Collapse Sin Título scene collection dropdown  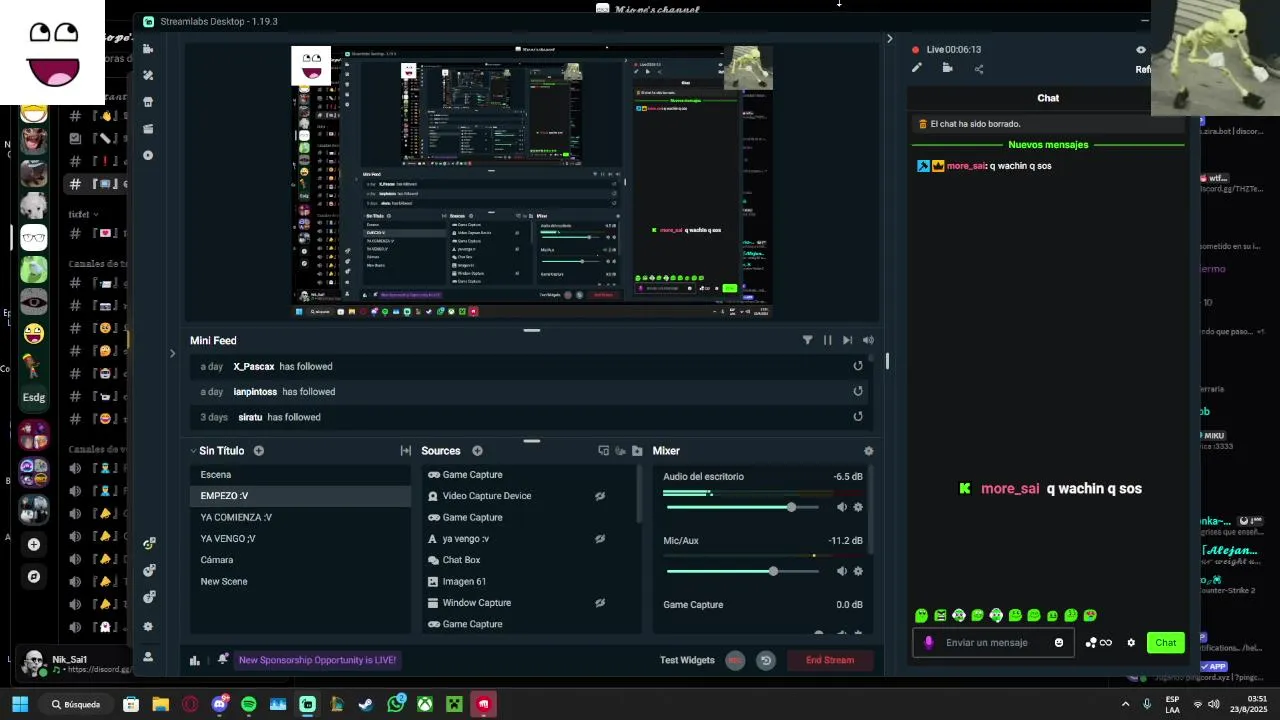(193, 451)
